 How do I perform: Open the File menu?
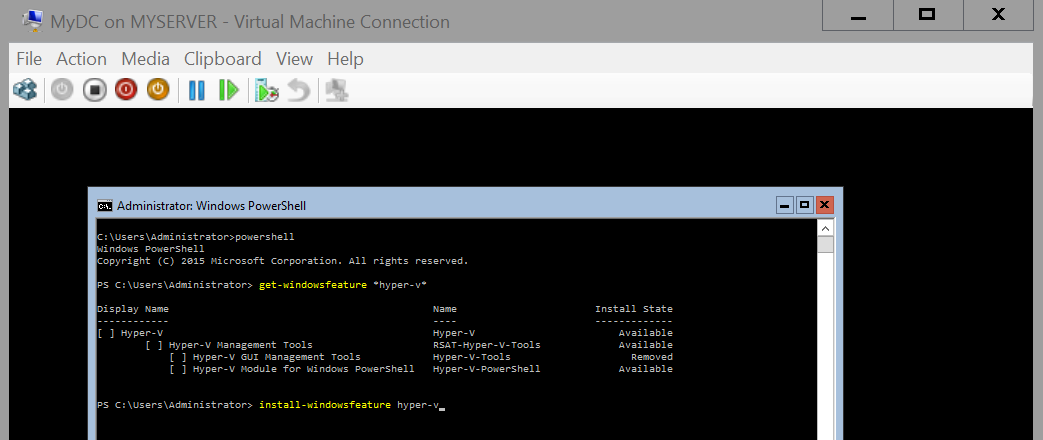29,59
